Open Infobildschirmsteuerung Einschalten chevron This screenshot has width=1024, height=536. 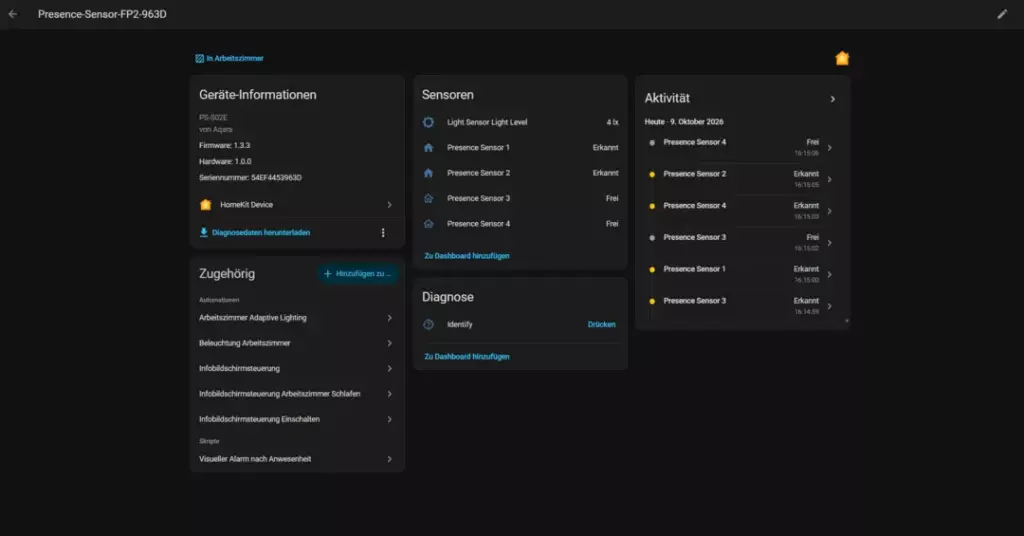point(389,419)
